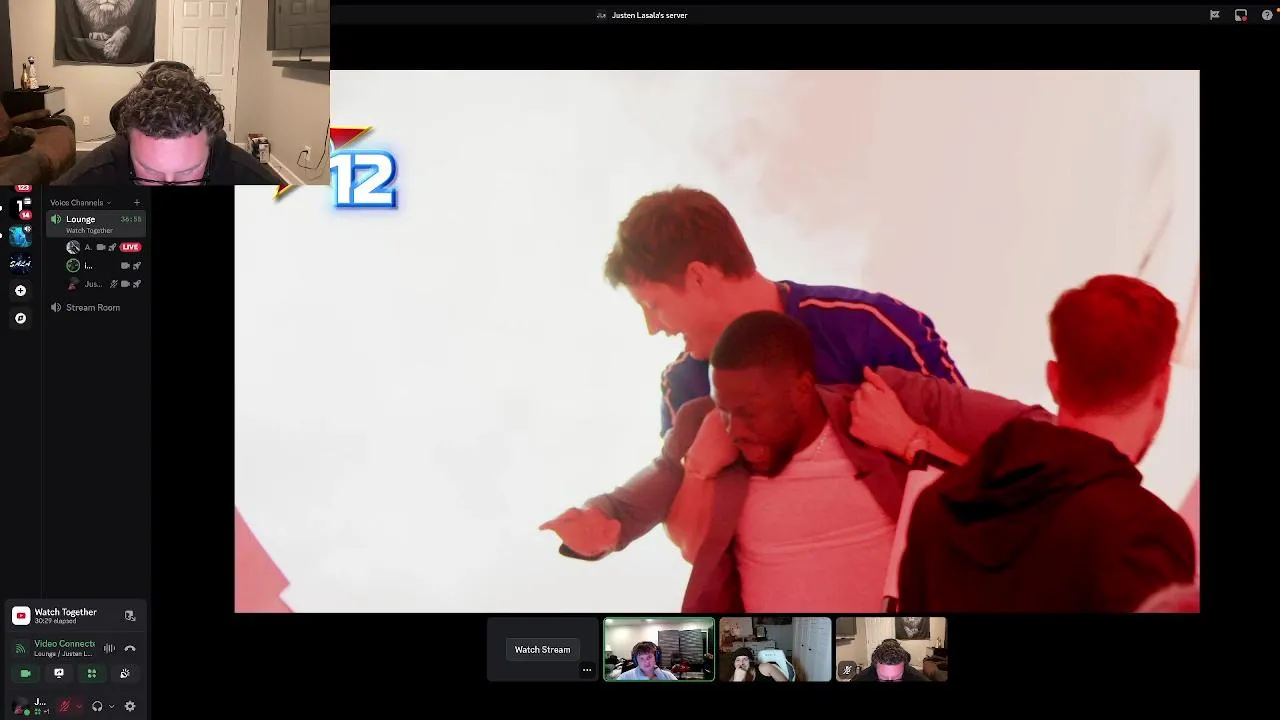
Task: Share your screen
Action: point(59,673)
